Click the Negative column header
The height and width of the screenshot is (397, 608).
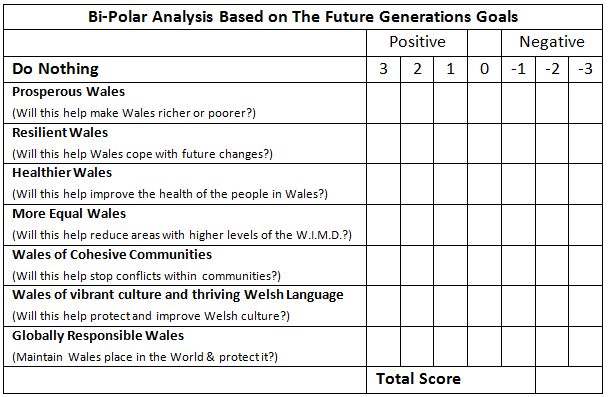tap(552, 42)
